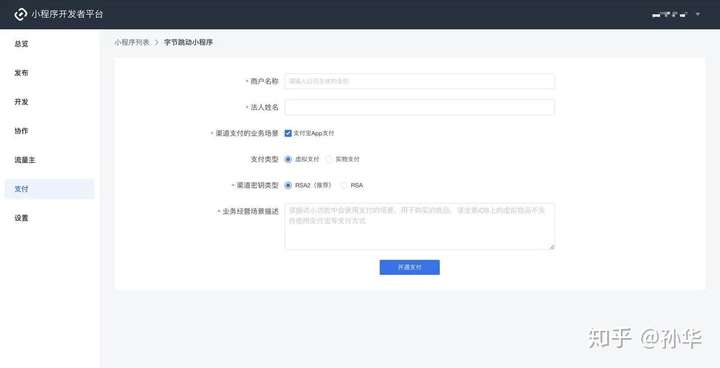720x368 pixels.
Task: Click the account name in header
Action: (x=669, y=14)
